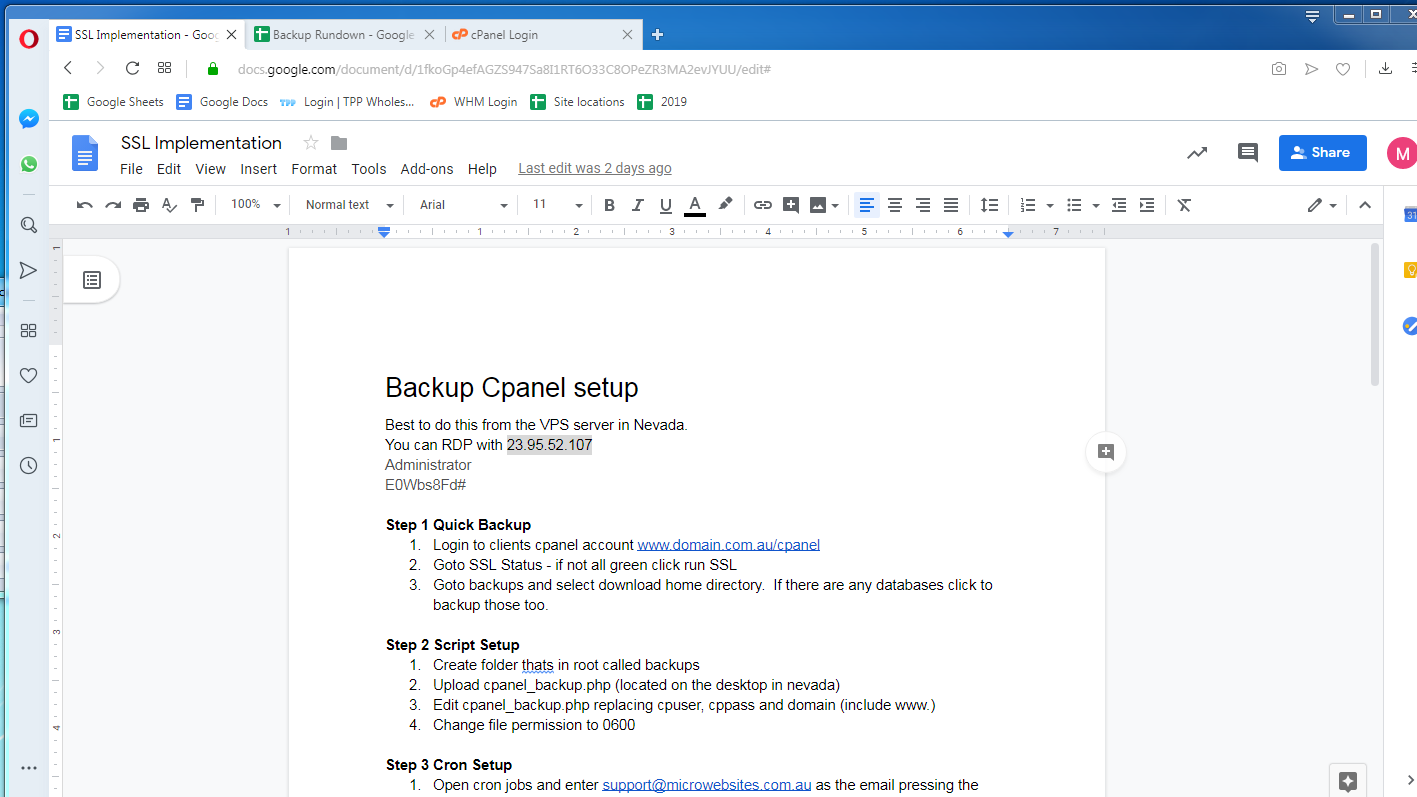
Task: Open the insert image dropdown
Action: click(824, 205)
